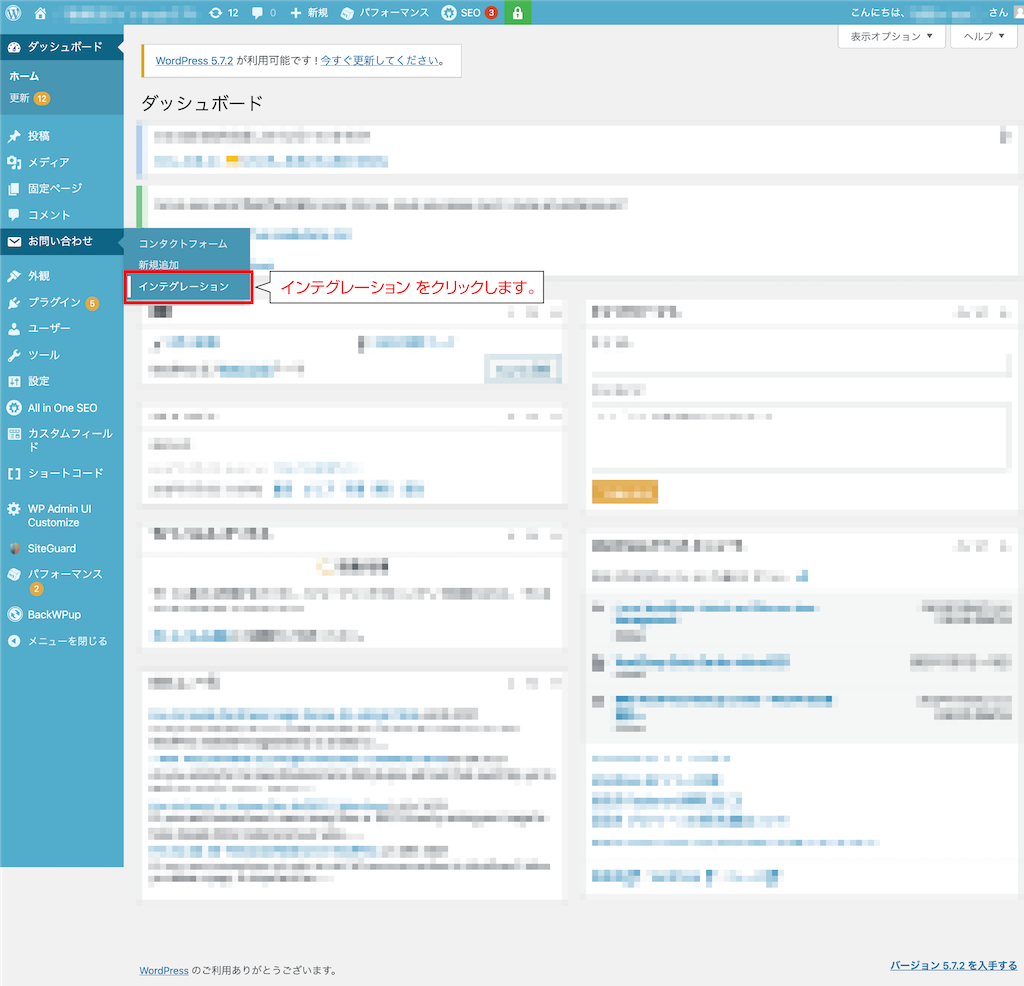Image resolution: width=1024 pixels, height=986 pixels.
Task: Click the プラグイン plug icon
Action: (x=14, y=302)
